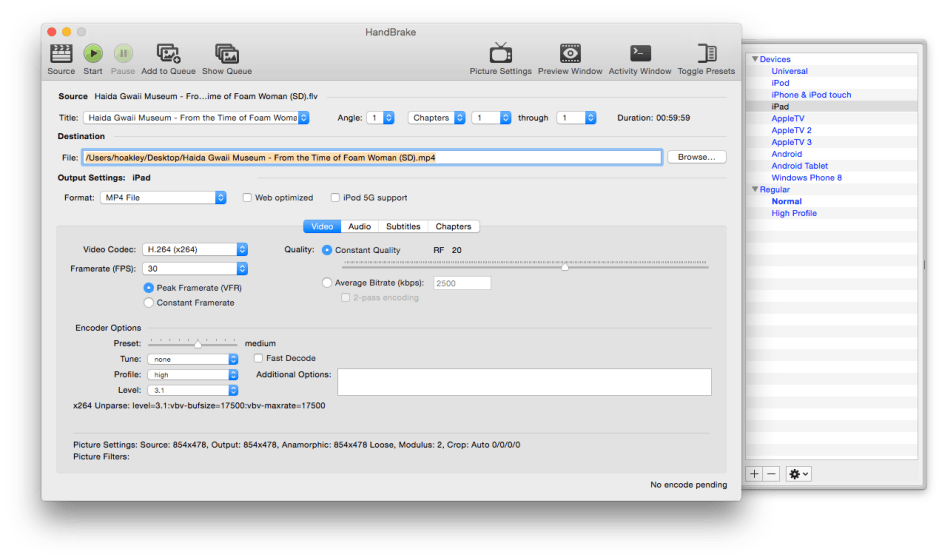Click the No encode pending status
939x560 pixels.
click(689, 485)
